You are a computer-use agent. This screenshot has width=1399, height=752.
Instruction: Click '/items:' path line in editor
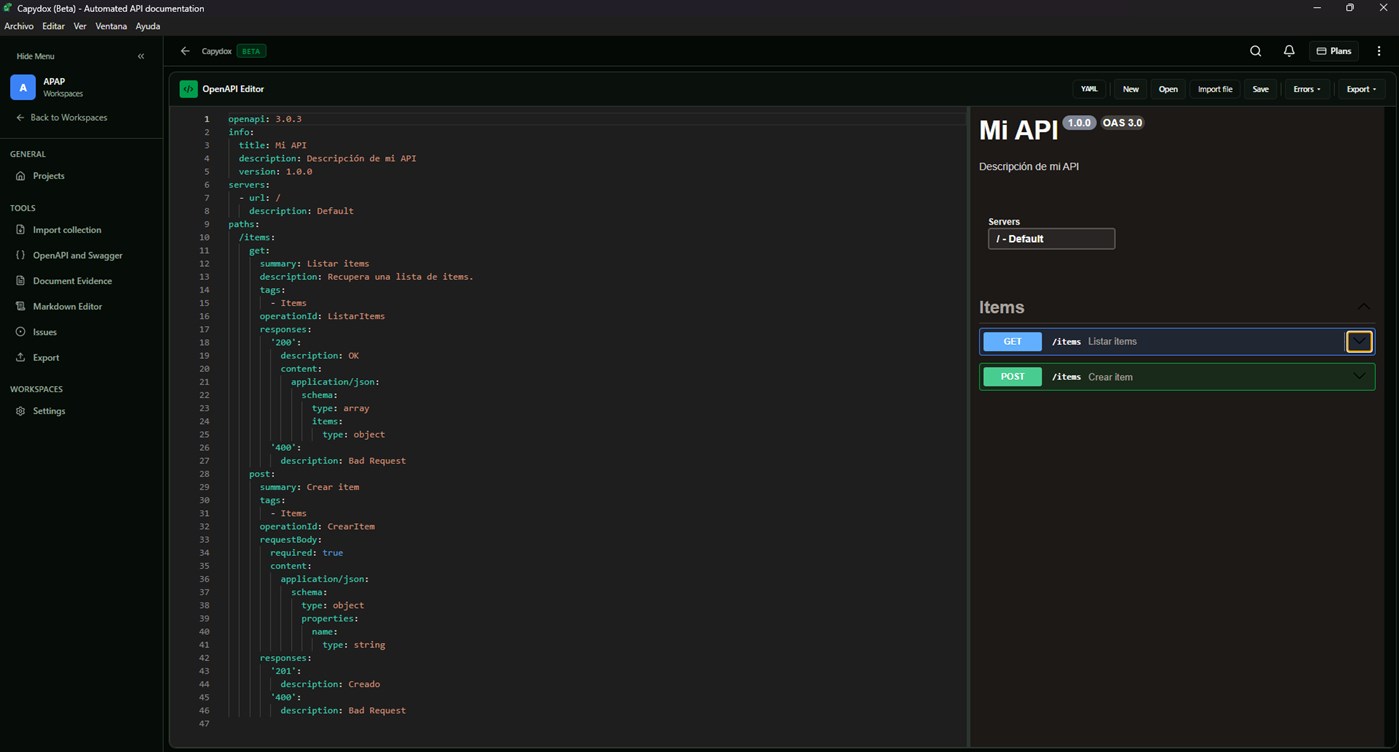256,237
